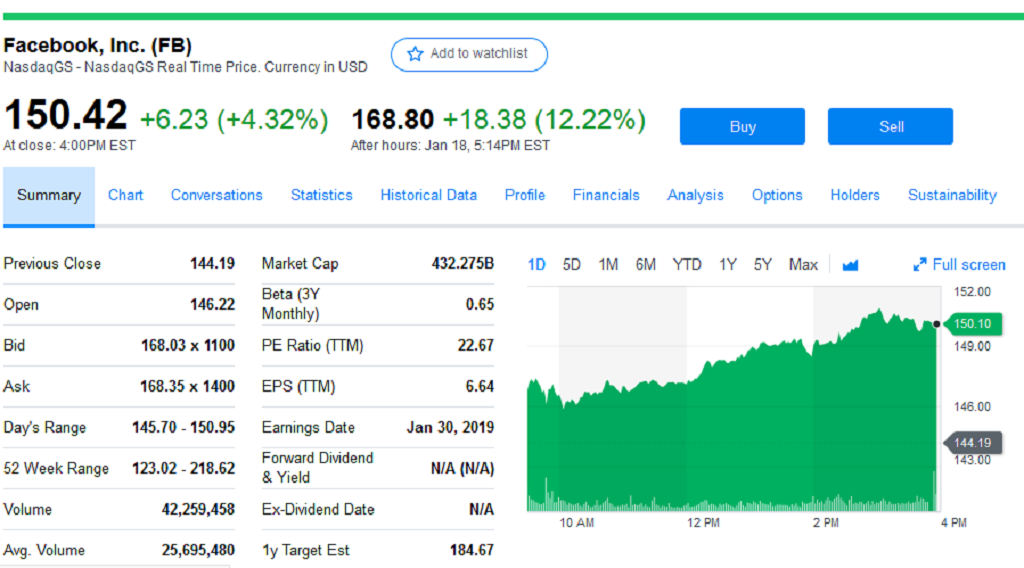Click the 150.42 closing price
Image resolution: width=1024 pixels, height=568 pixels.
point(65,115)
